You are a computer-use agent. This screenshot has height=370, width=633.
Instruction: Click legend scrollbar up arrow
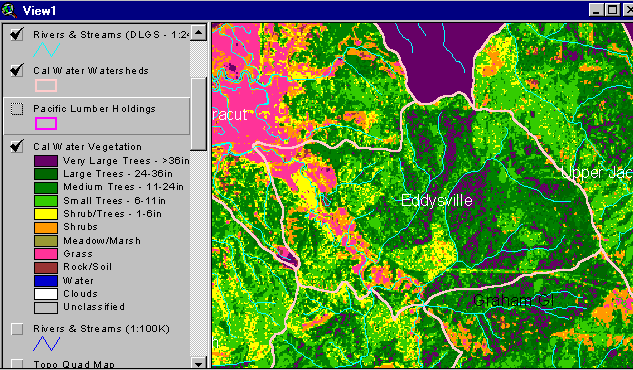point(198,32)
